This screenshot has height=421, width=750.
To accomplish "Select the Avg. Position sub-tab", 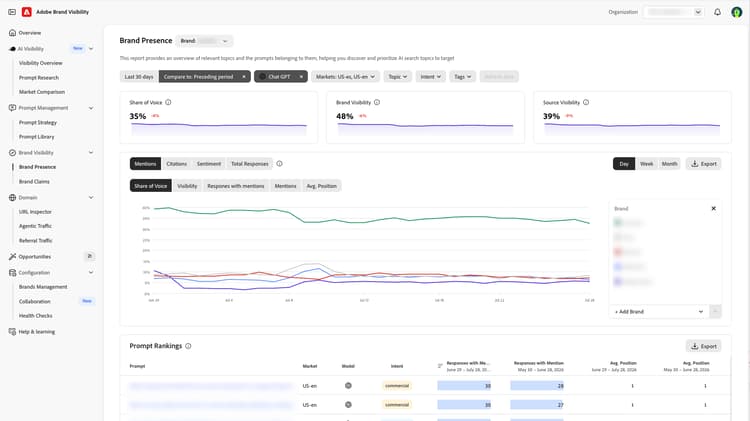I will [x=321, y=186].
